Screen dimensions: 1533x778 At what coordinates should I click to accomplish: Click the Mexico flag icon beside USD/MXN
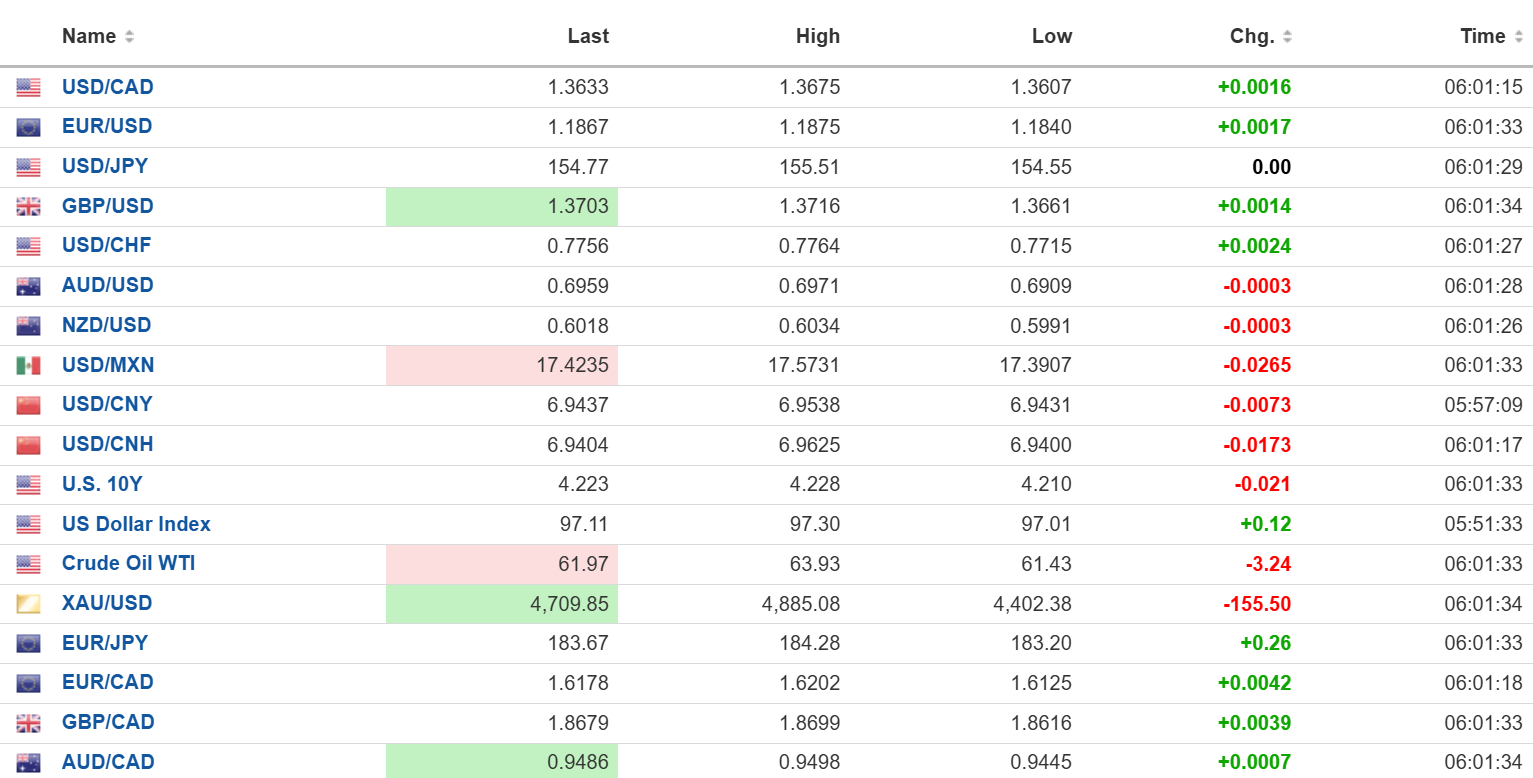[28, 366]
